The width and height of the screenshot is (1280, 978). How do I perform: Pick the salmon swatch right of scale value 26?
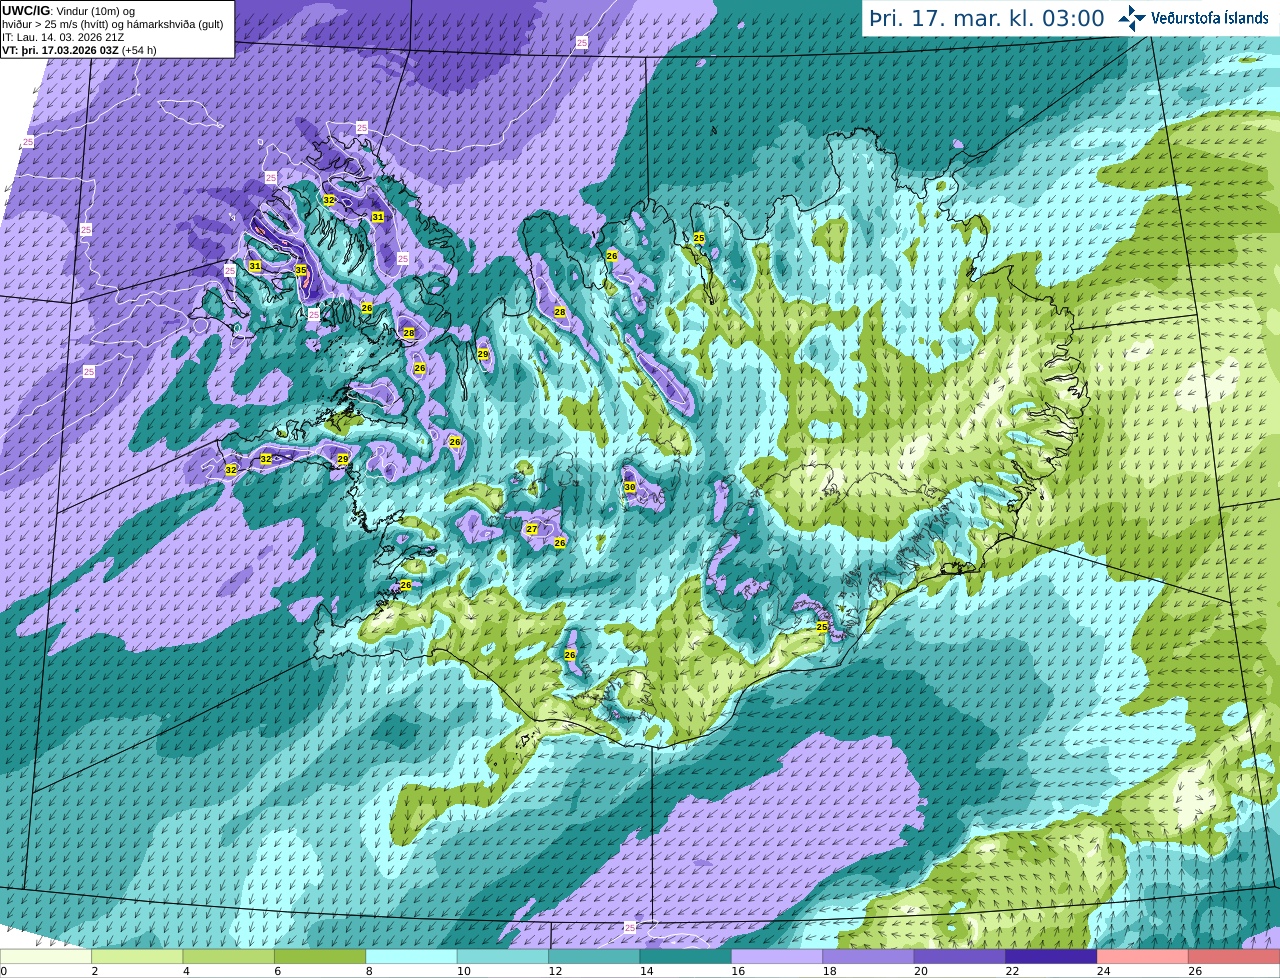[1234, 957]
